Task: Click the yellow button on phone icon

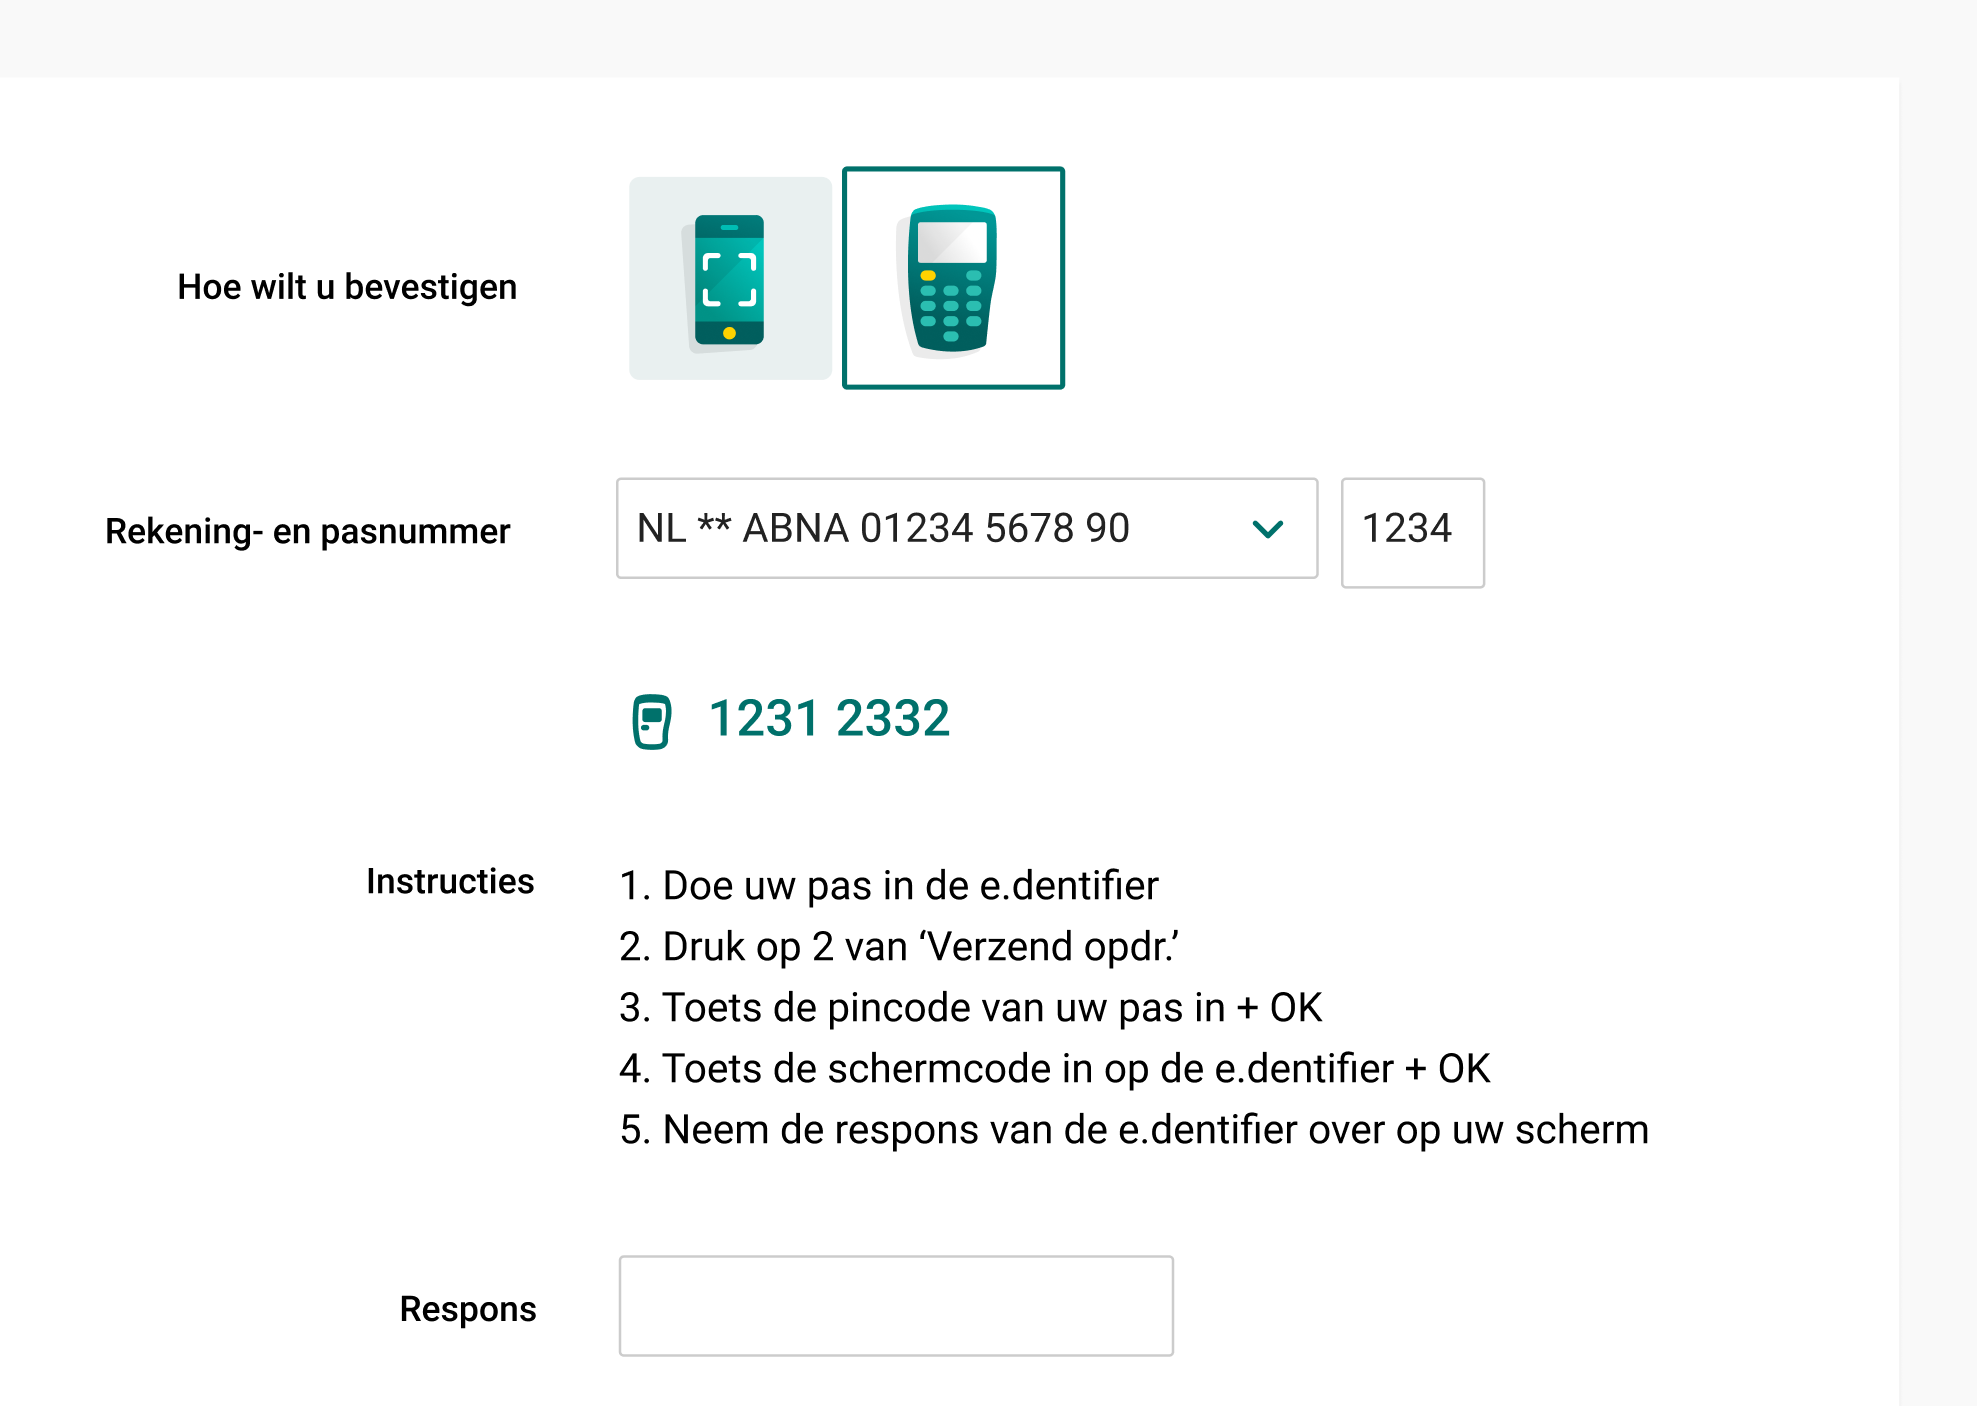Action: coord(729,333)
